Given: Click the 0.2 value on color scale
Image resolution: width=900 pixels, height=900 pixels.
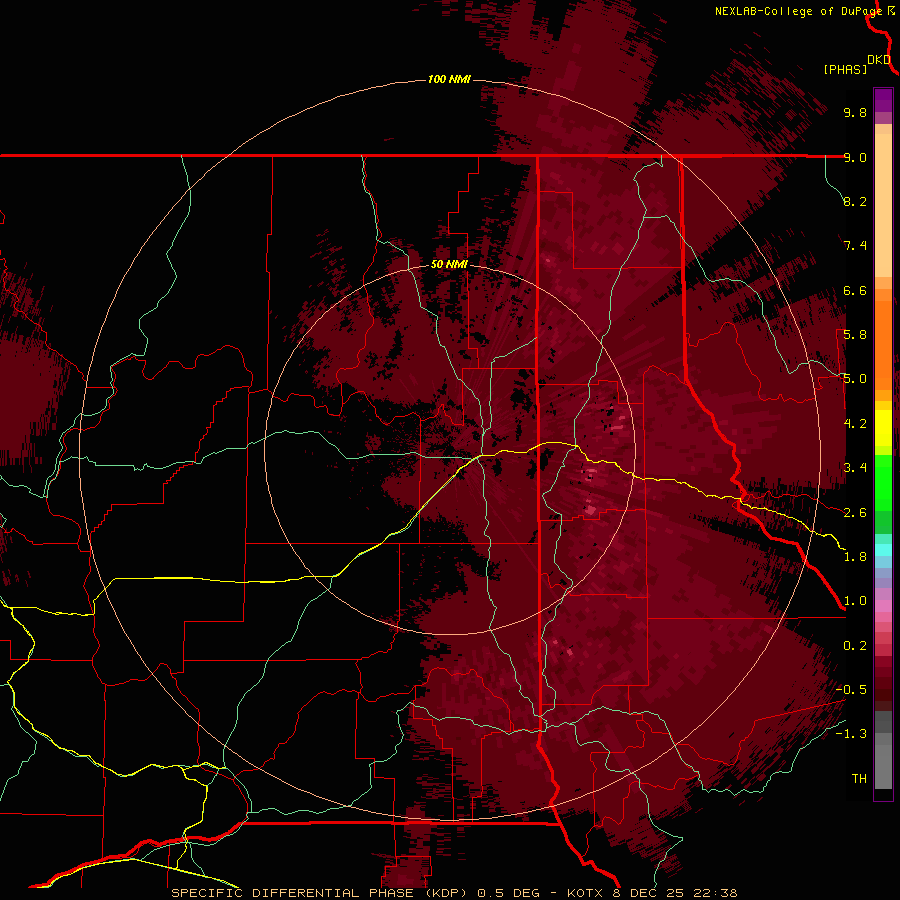Looking at the screenshot, I should coord(855,646).
